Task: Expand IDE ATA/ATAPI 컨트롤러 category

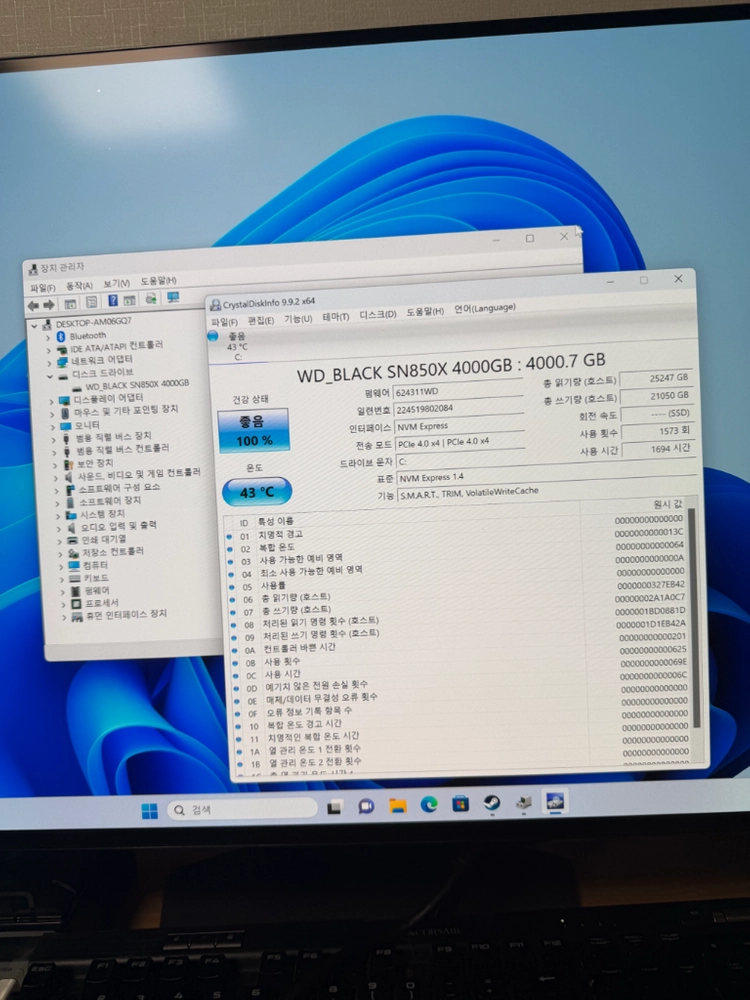Action: pyautogui.click(x=48, y=351)
